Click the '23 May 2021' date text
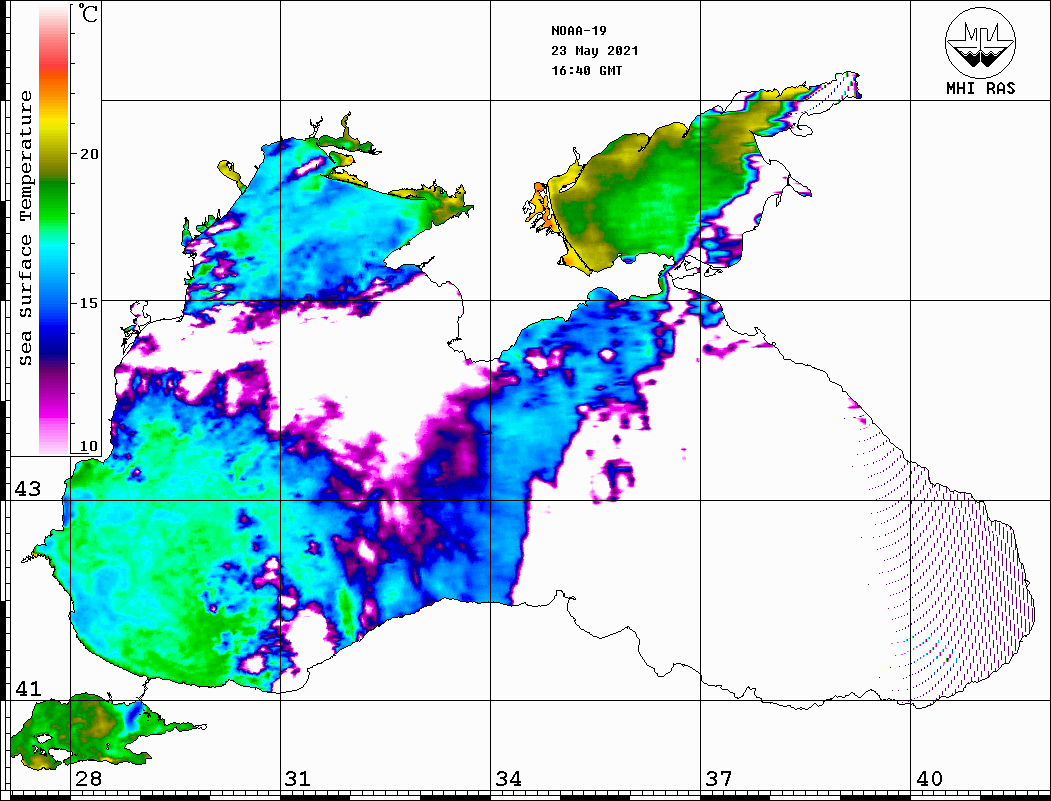 595,51
